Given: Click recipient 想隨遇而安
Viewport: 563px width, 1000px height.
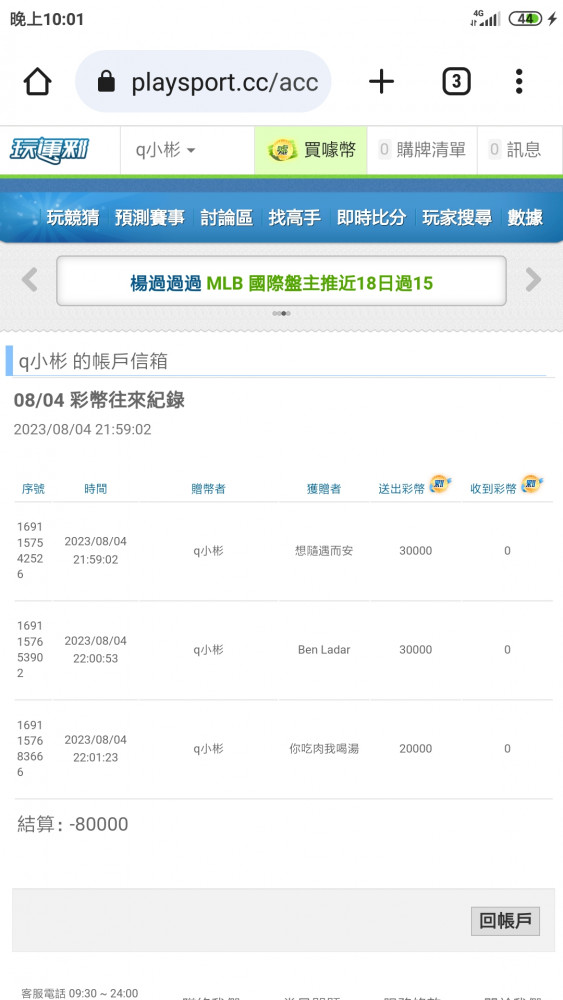Looking at the screenshot, I should [324, 551].
